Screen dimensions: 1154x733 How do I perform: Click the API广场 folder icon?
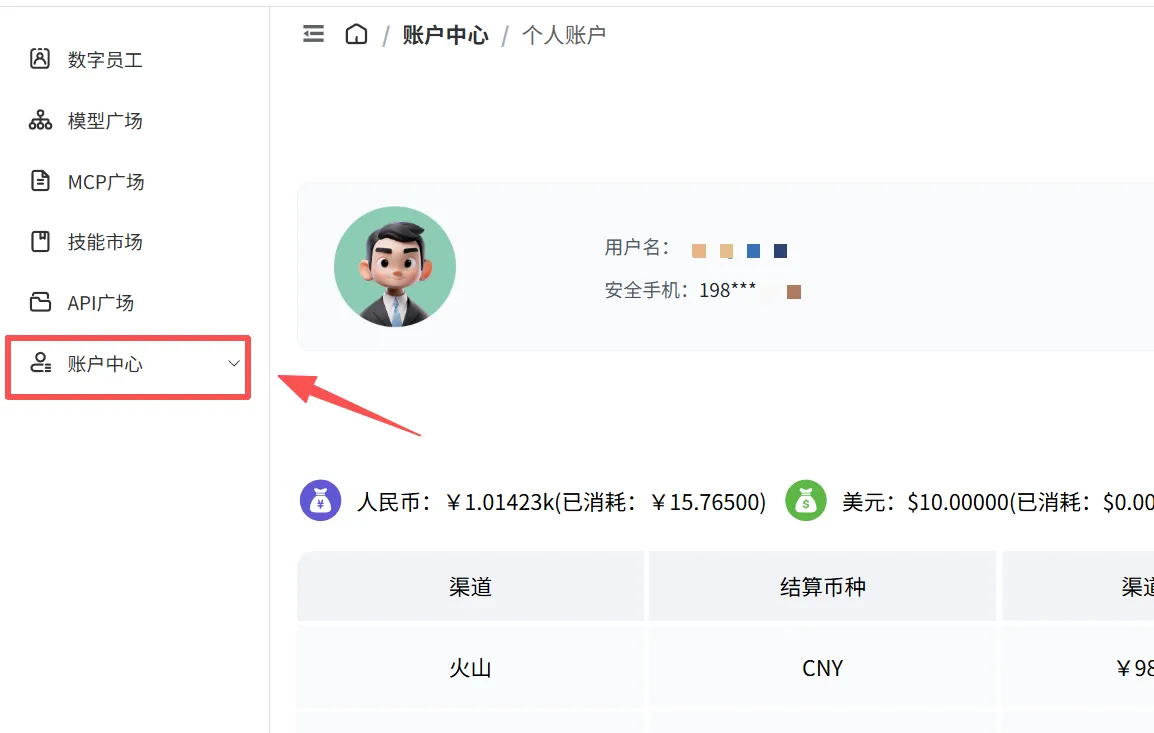click(40, 302)
